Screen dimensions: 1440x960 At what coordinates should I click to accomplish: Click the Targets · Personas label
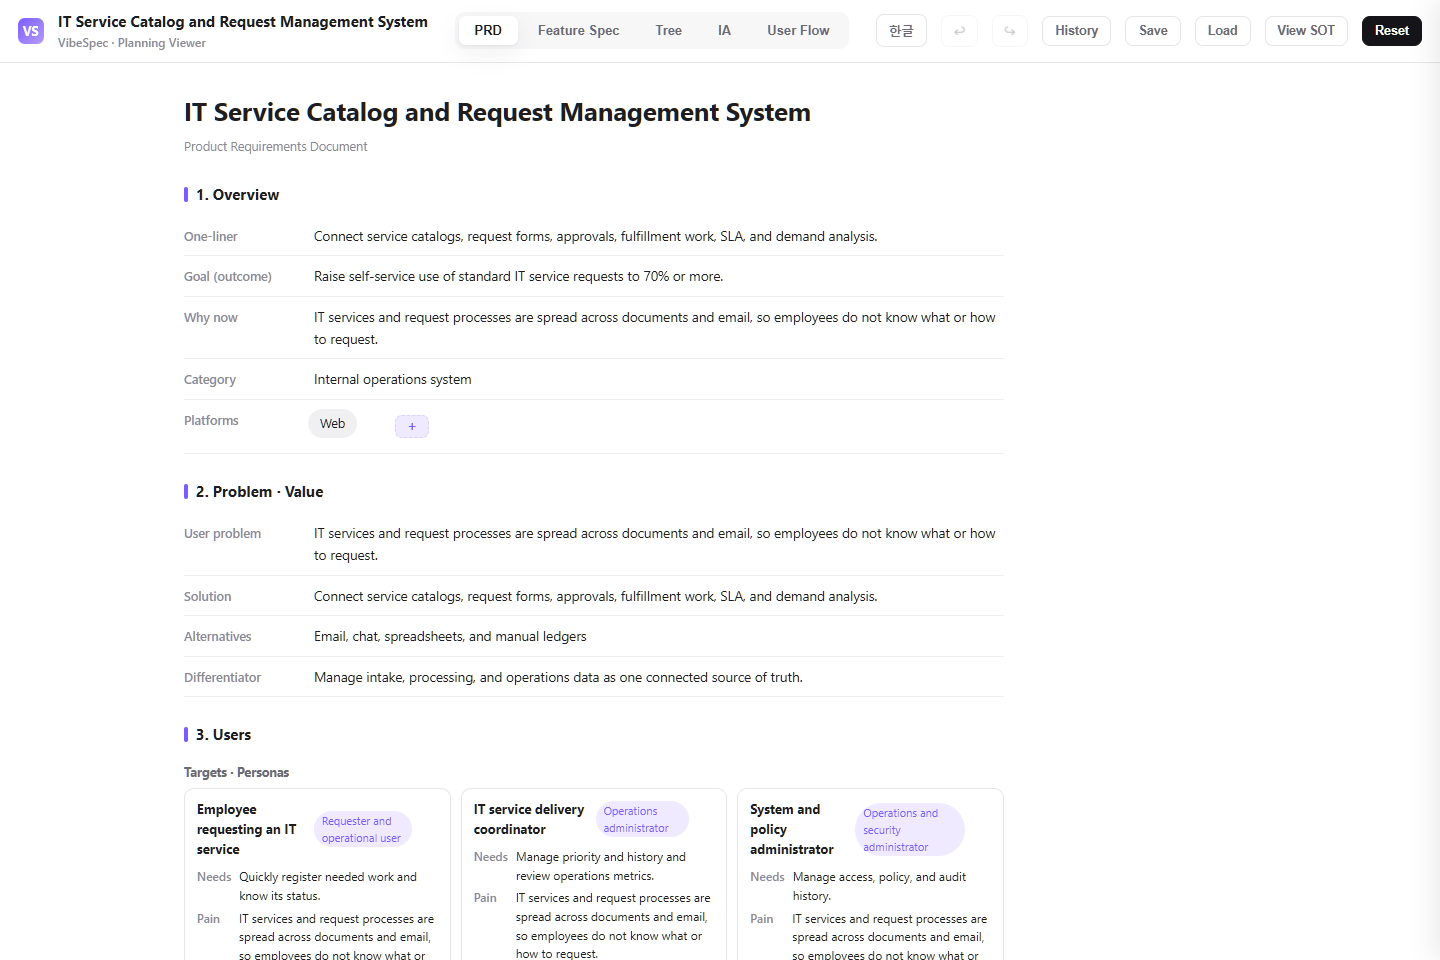coord(236,773)
